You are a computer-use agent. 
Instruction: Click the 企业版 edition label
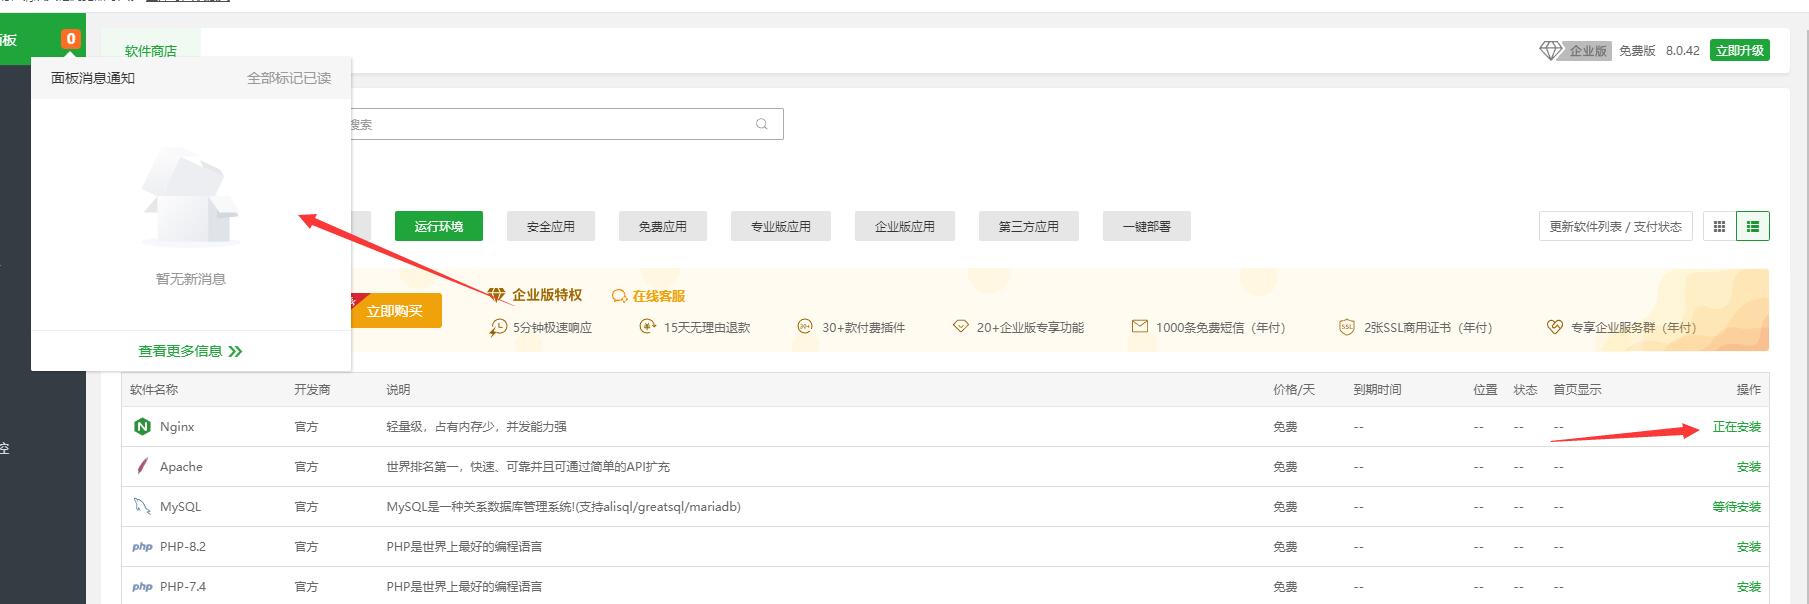coord(1588,51)
